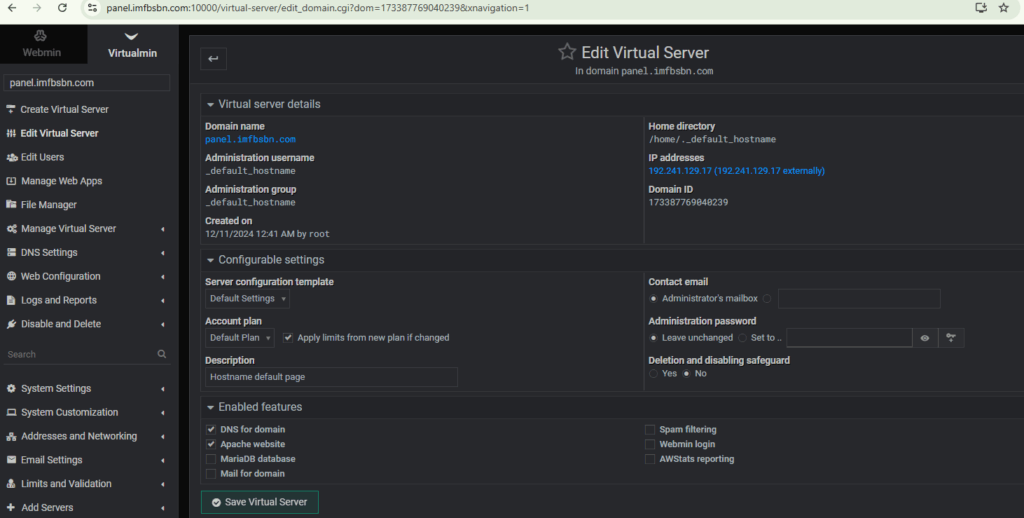Enable the MariaDB database feature
Image resolution: width=1024 pixels, height=518 pixels.
point(211,459)
